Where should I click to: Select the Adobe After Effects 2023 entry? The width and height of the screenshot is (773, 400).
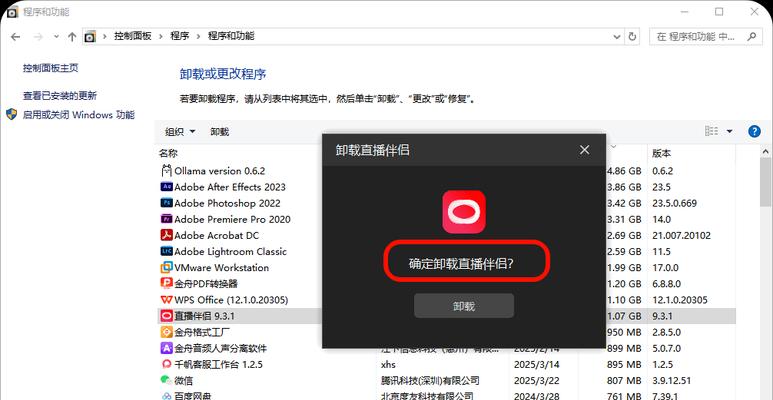pyautogui.click(x=230, y=187)
